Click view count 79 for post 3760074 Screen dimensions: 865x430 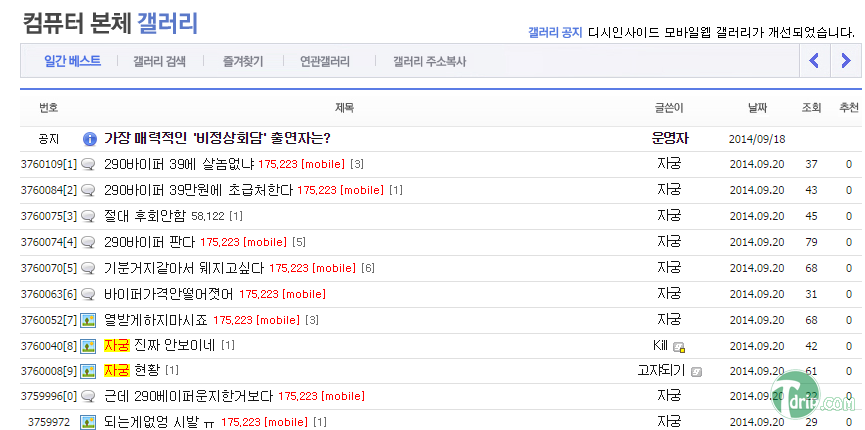click(811, 242)
